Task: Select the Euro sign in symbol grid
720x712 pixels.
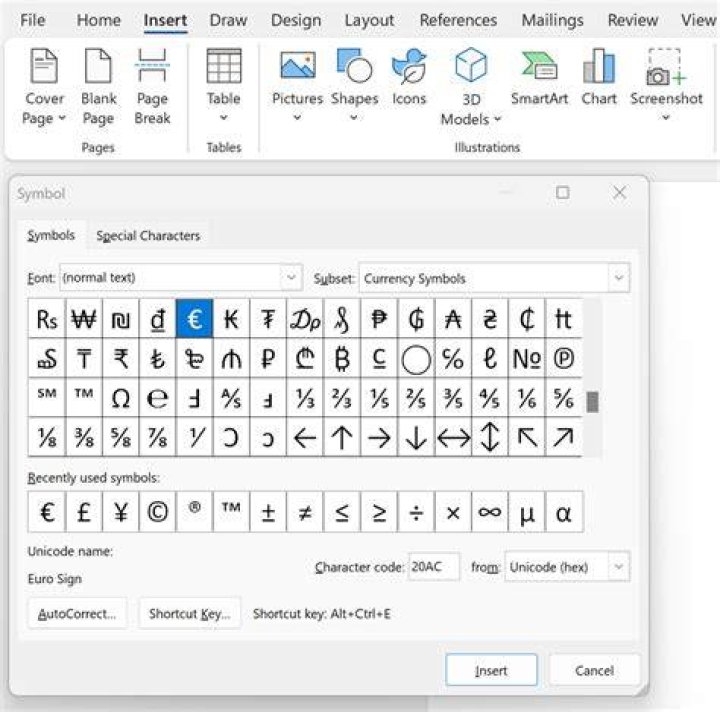Action: pyautogui.click(x=194, y=319)
